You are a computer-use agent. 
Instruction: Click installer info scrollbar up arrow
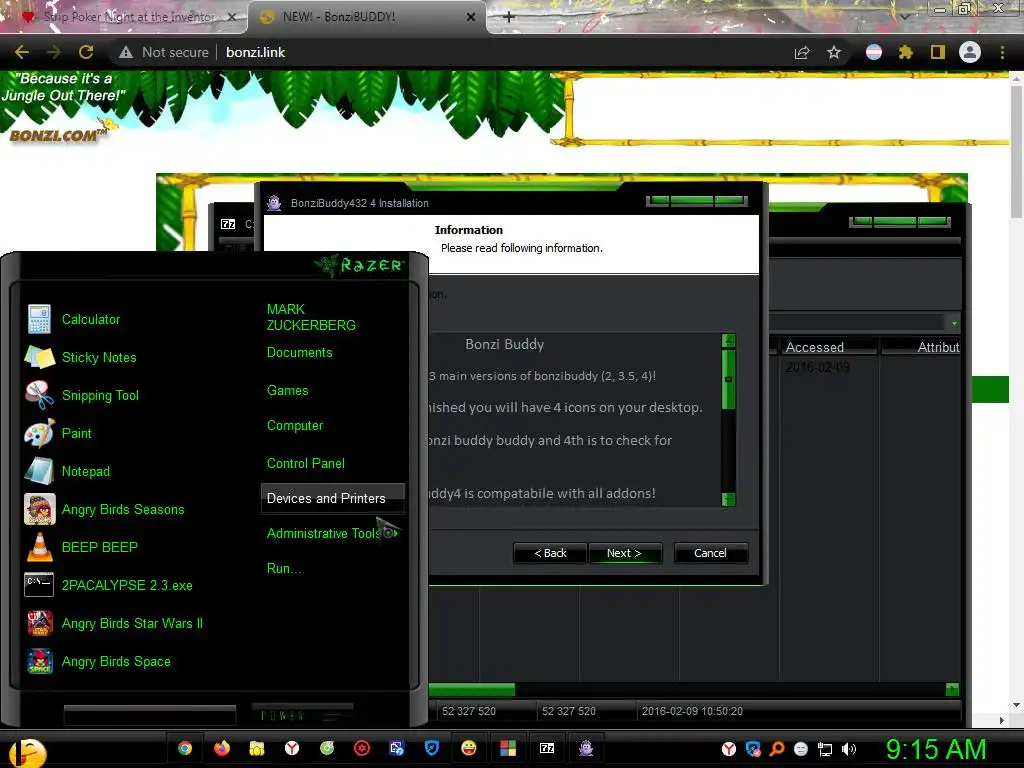pos(729,340)
